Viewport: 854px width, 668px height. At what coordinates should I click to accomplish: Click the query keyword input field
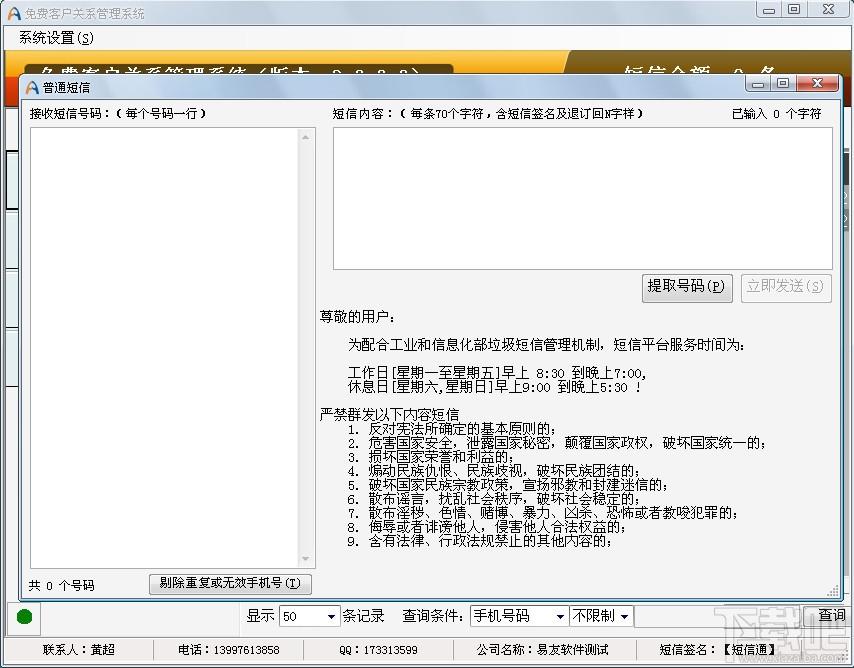(x=718, y=616)
